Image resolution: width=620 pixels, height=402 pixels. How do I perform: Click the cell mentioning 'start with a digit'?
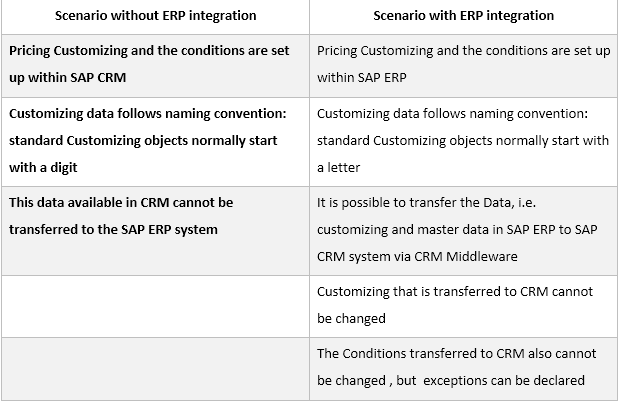tap(155, 142)
